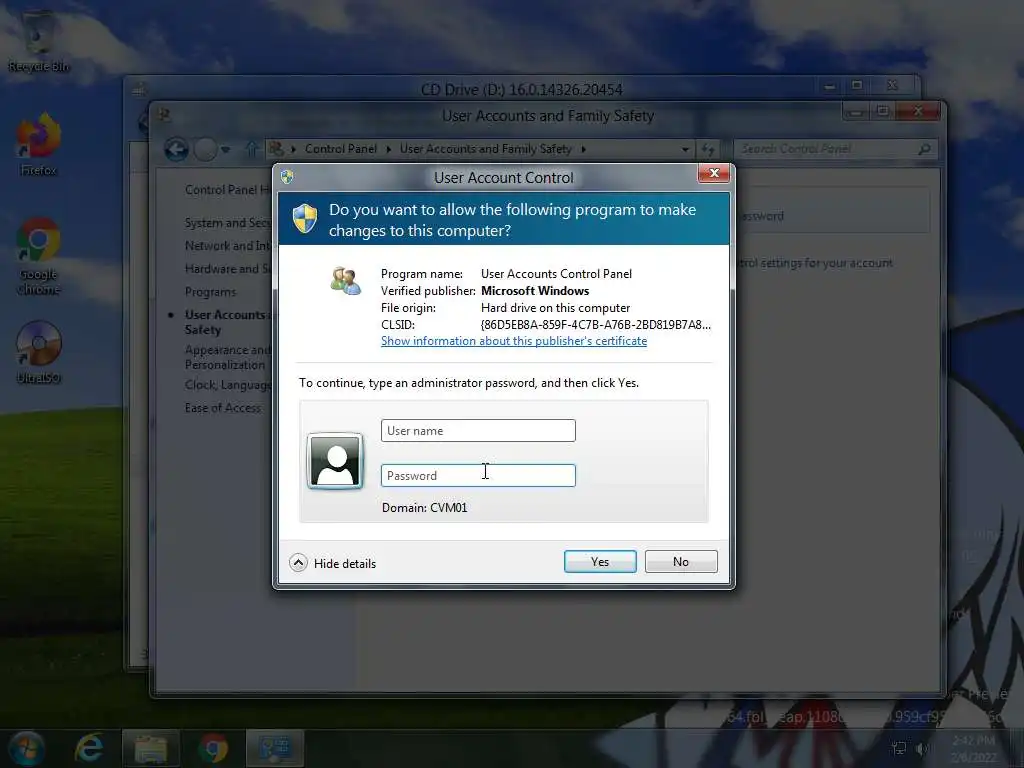This screenshot has height=768, width=1024.
Task: Click the taskbar clock
Action: click(x=973, y=748)
